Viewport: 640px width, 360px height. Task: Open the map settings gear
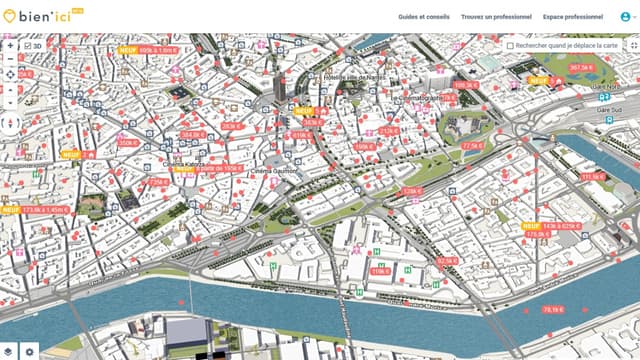[x=29, y=351]
